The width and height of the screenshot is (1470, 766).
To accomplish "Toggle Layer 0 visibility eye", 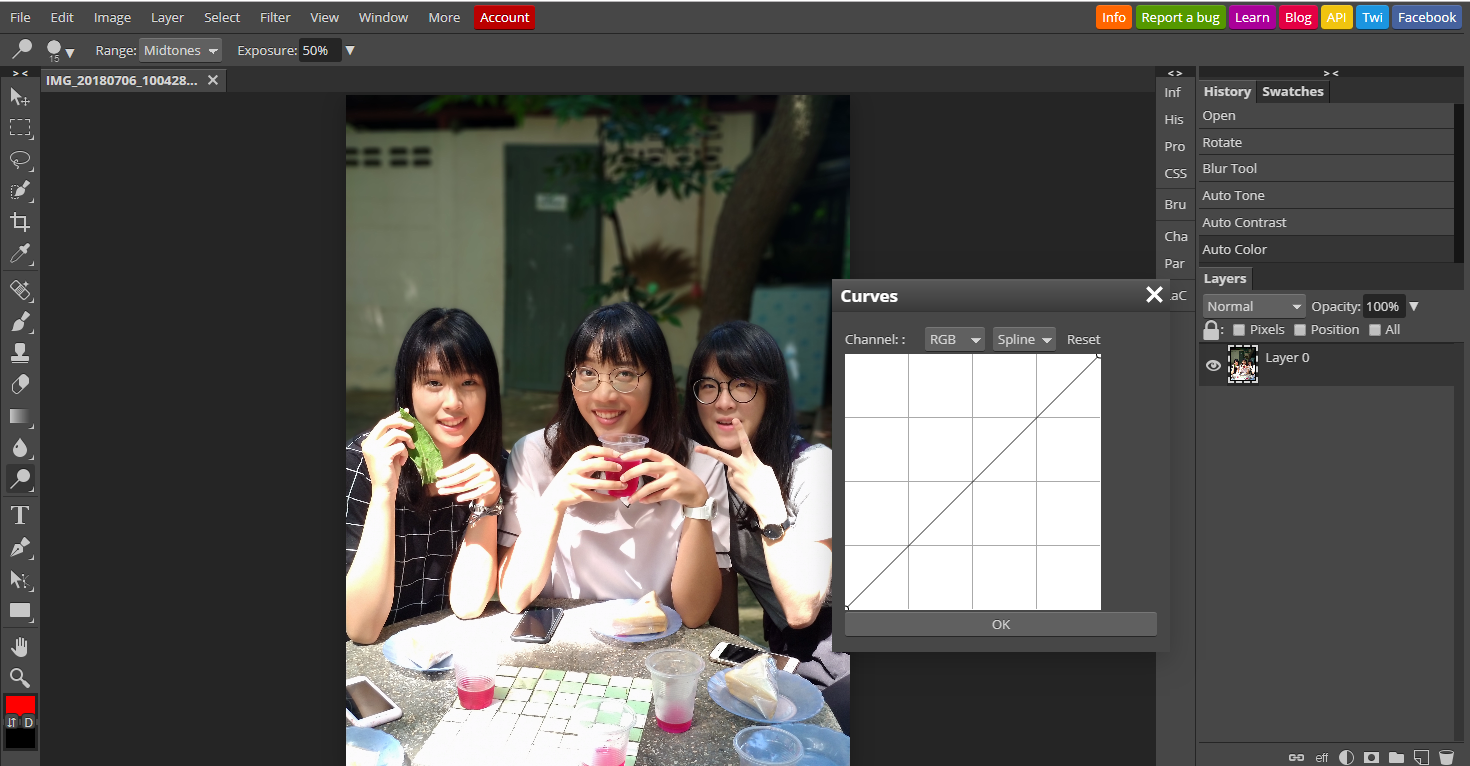I will click(1213, 366).
